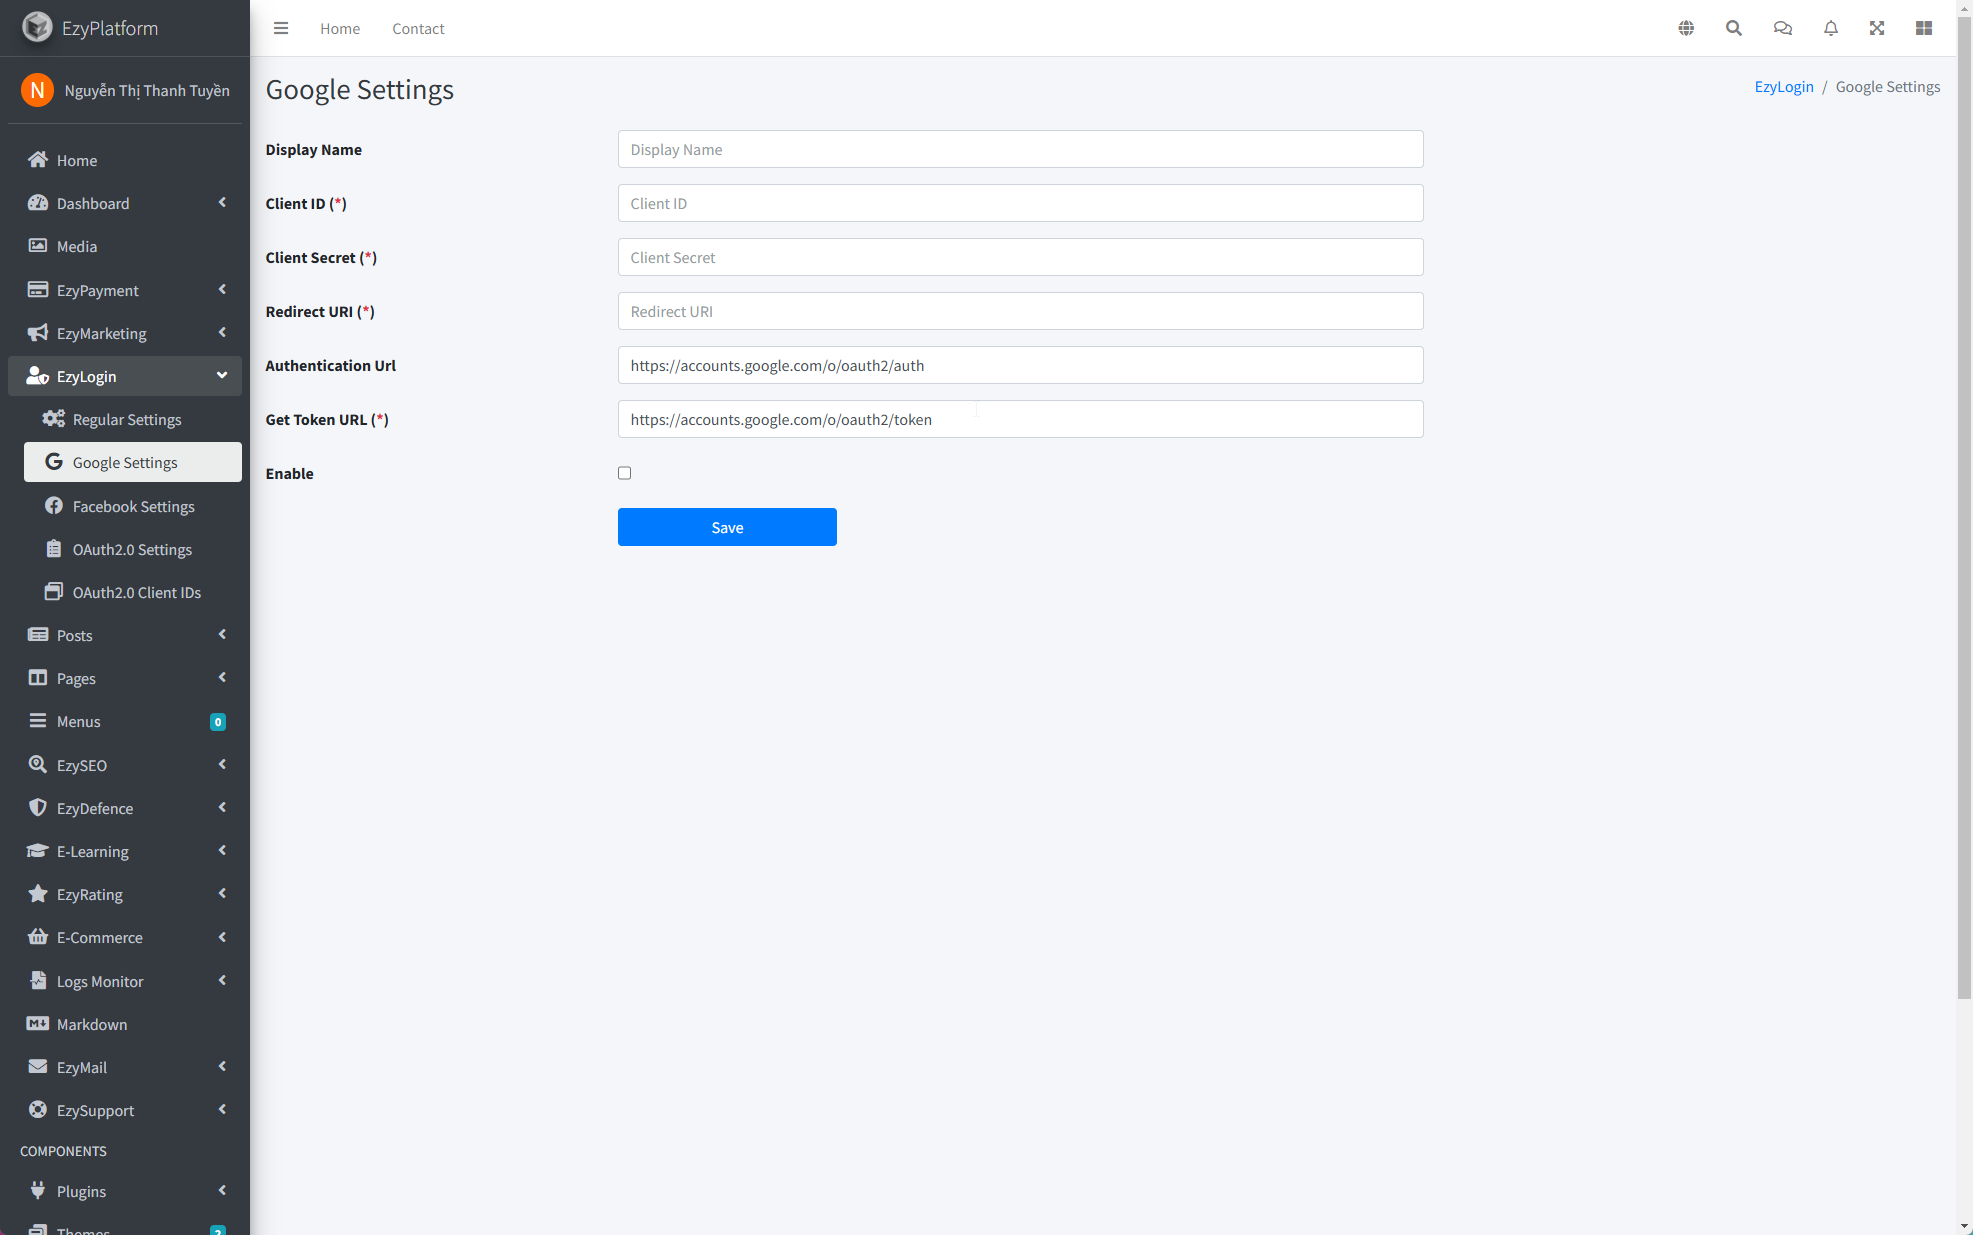Image resolution: width=1973 pixels, height=1235 pixels.
Task: Open the language globe icon
Action: point(1686,28)
